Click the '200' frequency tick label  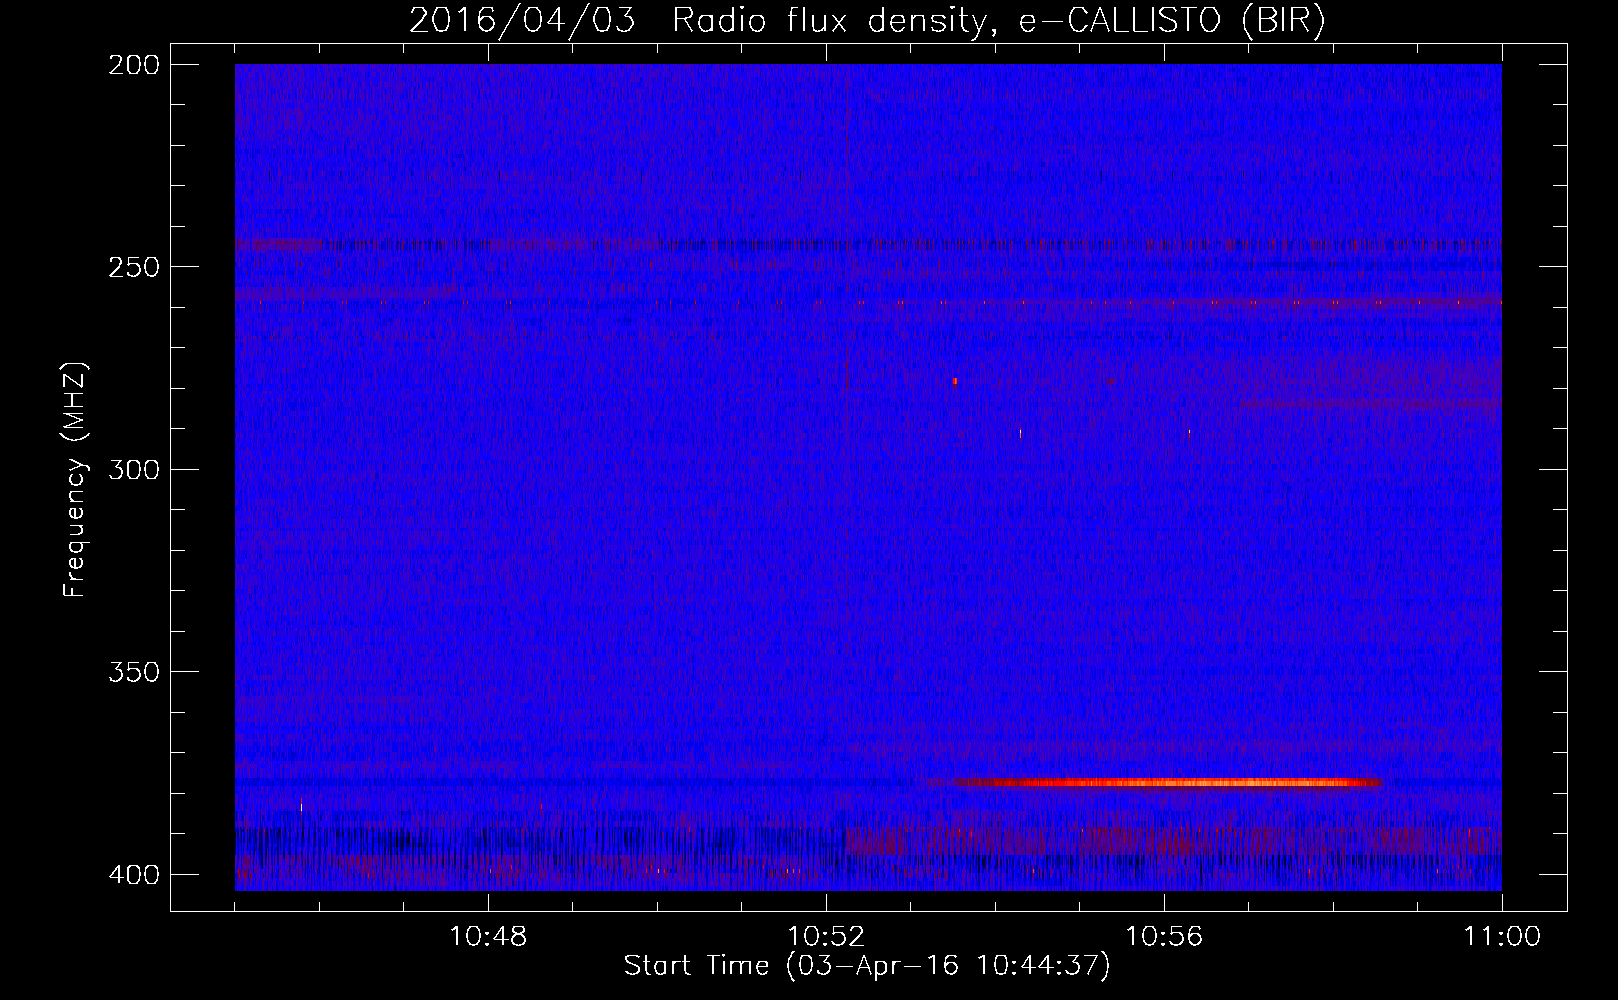[x=132, y=65]
